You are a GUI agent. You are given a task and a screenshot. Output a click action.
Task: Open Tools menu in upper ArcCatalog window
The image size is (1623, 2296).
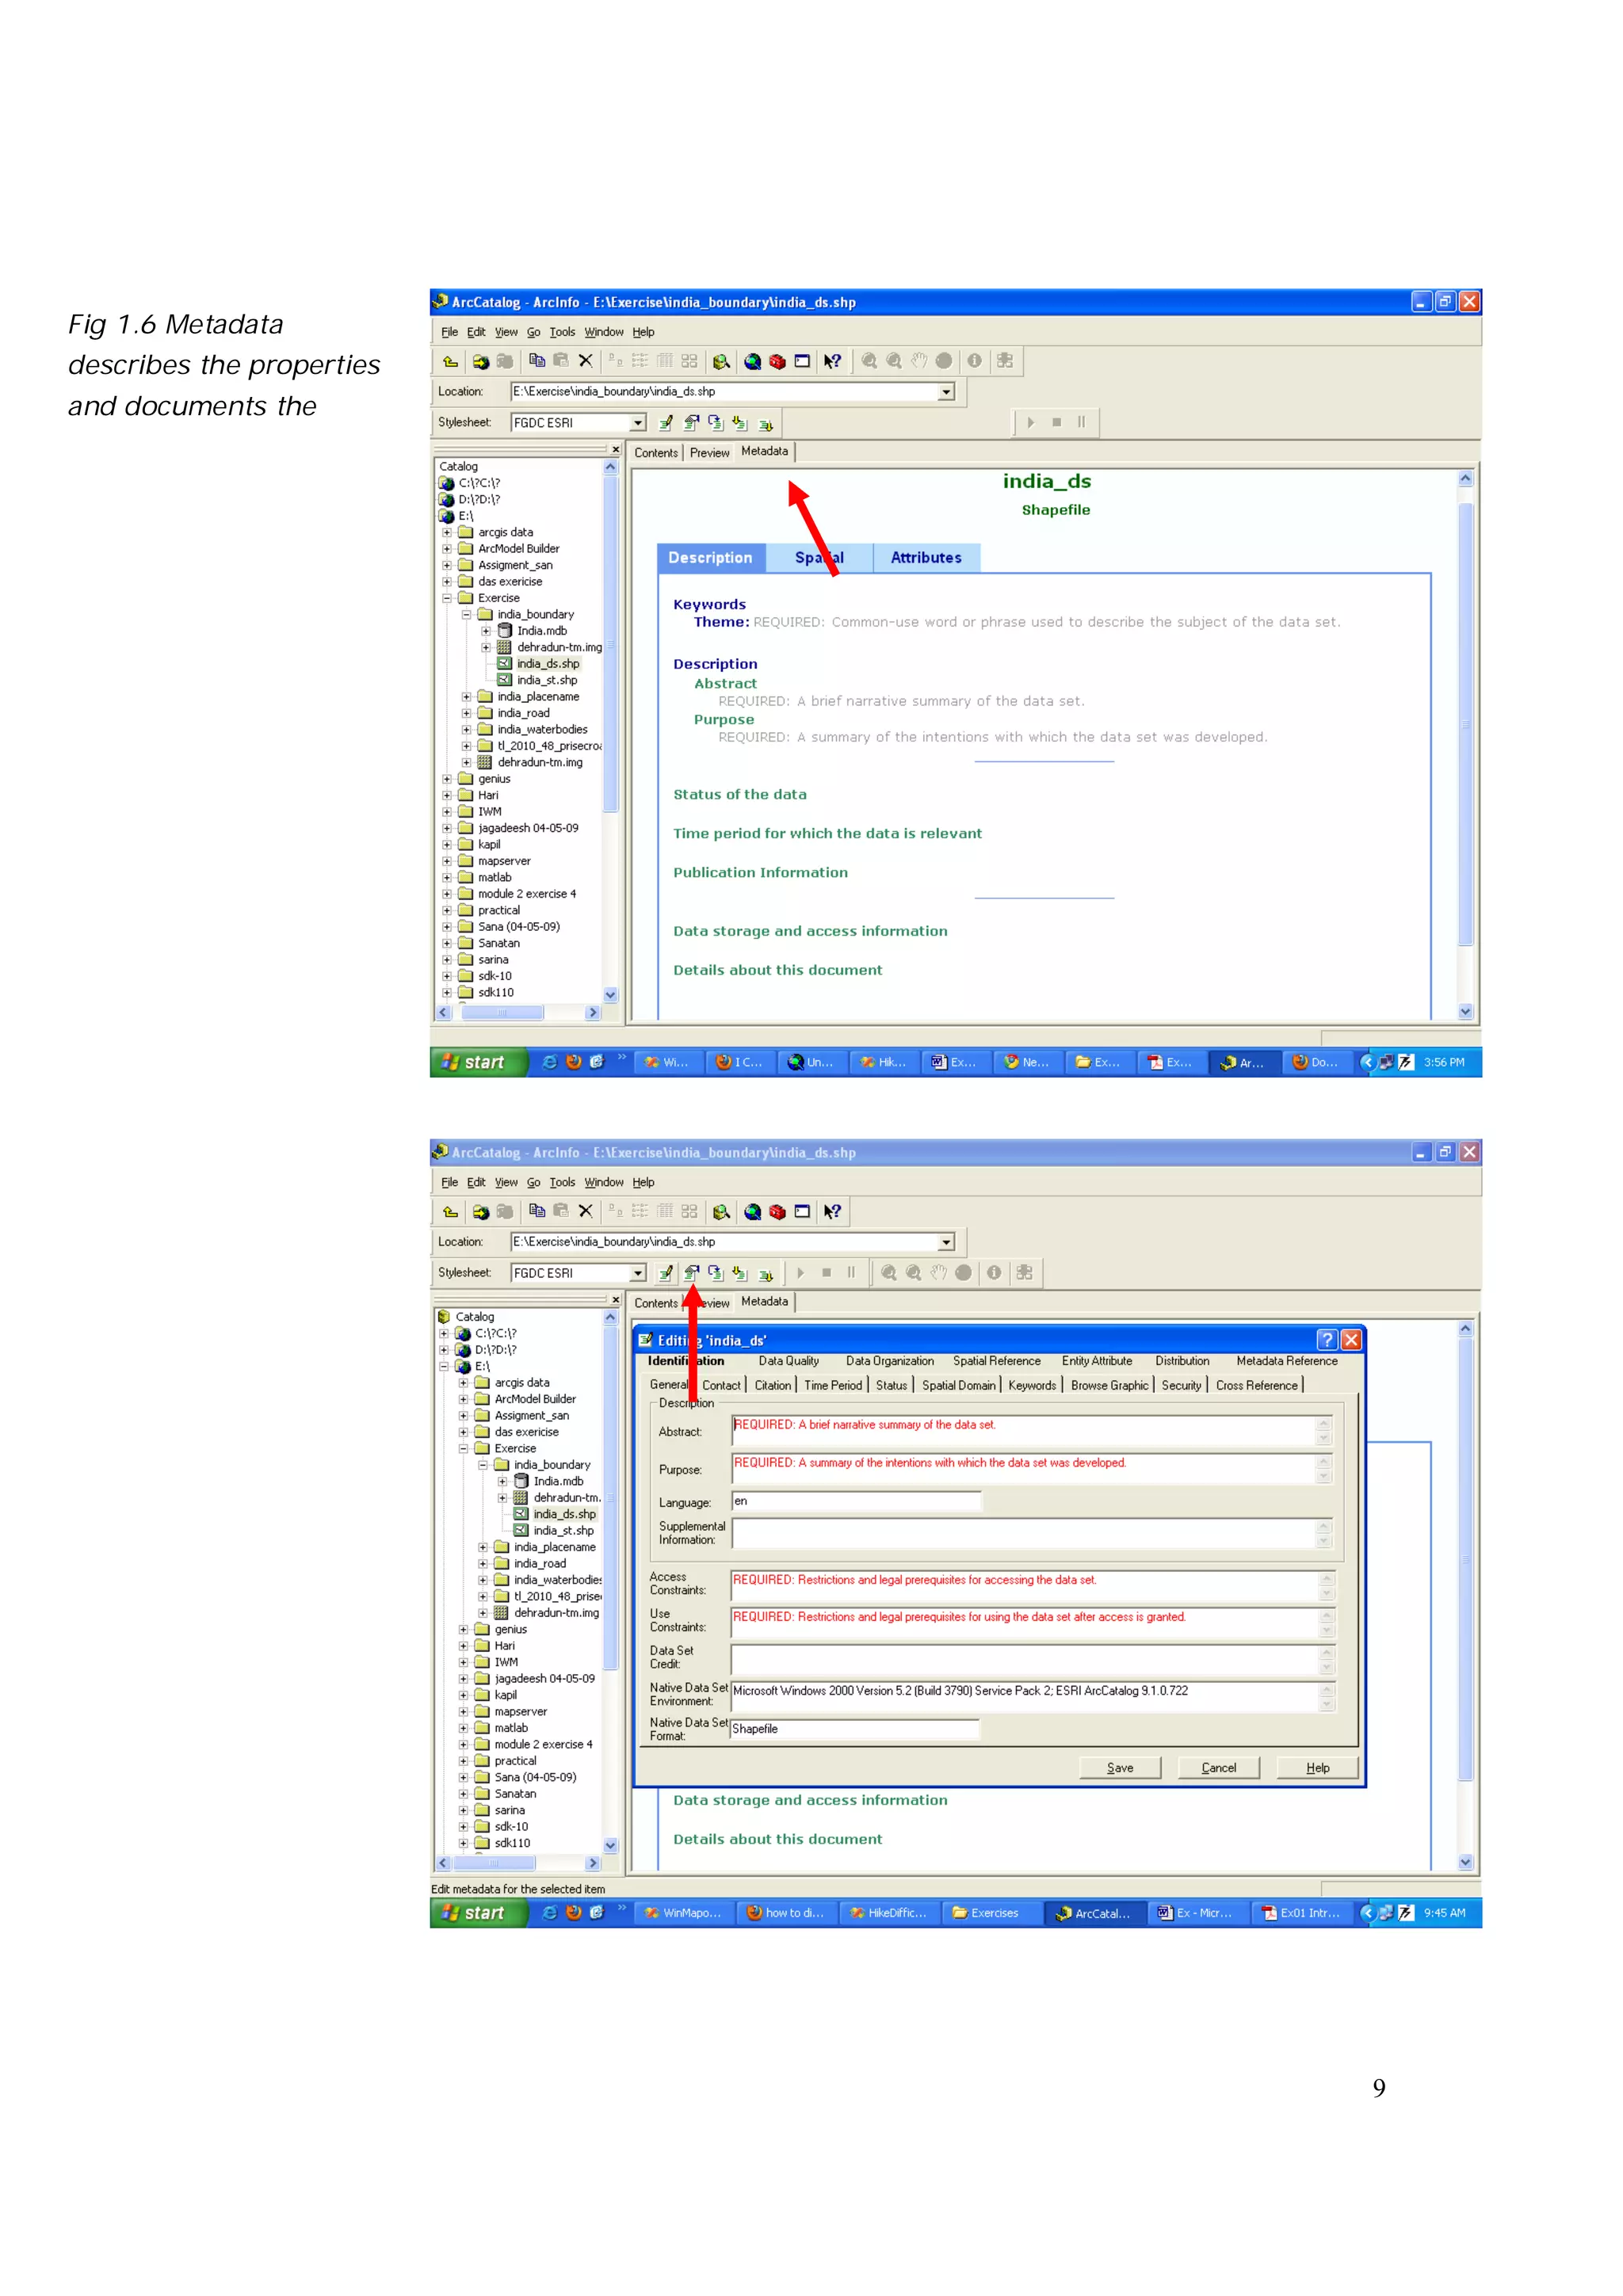562,332
